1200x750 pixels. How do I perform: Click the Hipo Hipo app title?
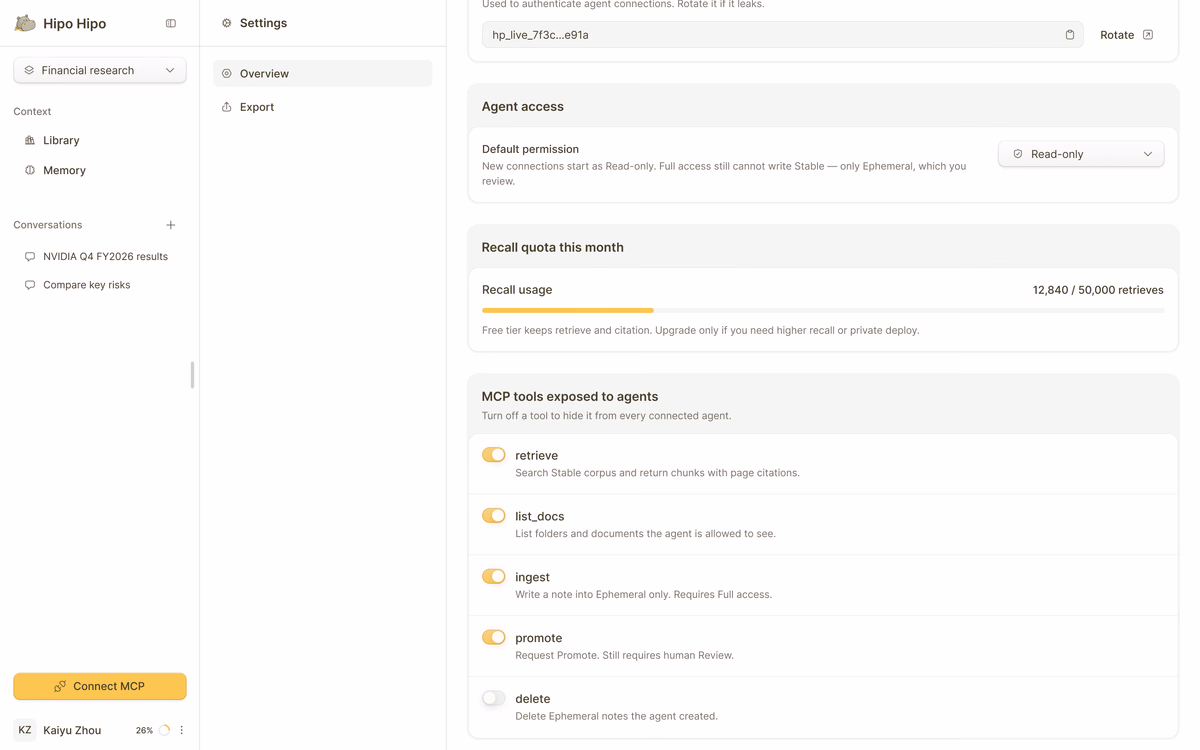click(x=75, y=23)
